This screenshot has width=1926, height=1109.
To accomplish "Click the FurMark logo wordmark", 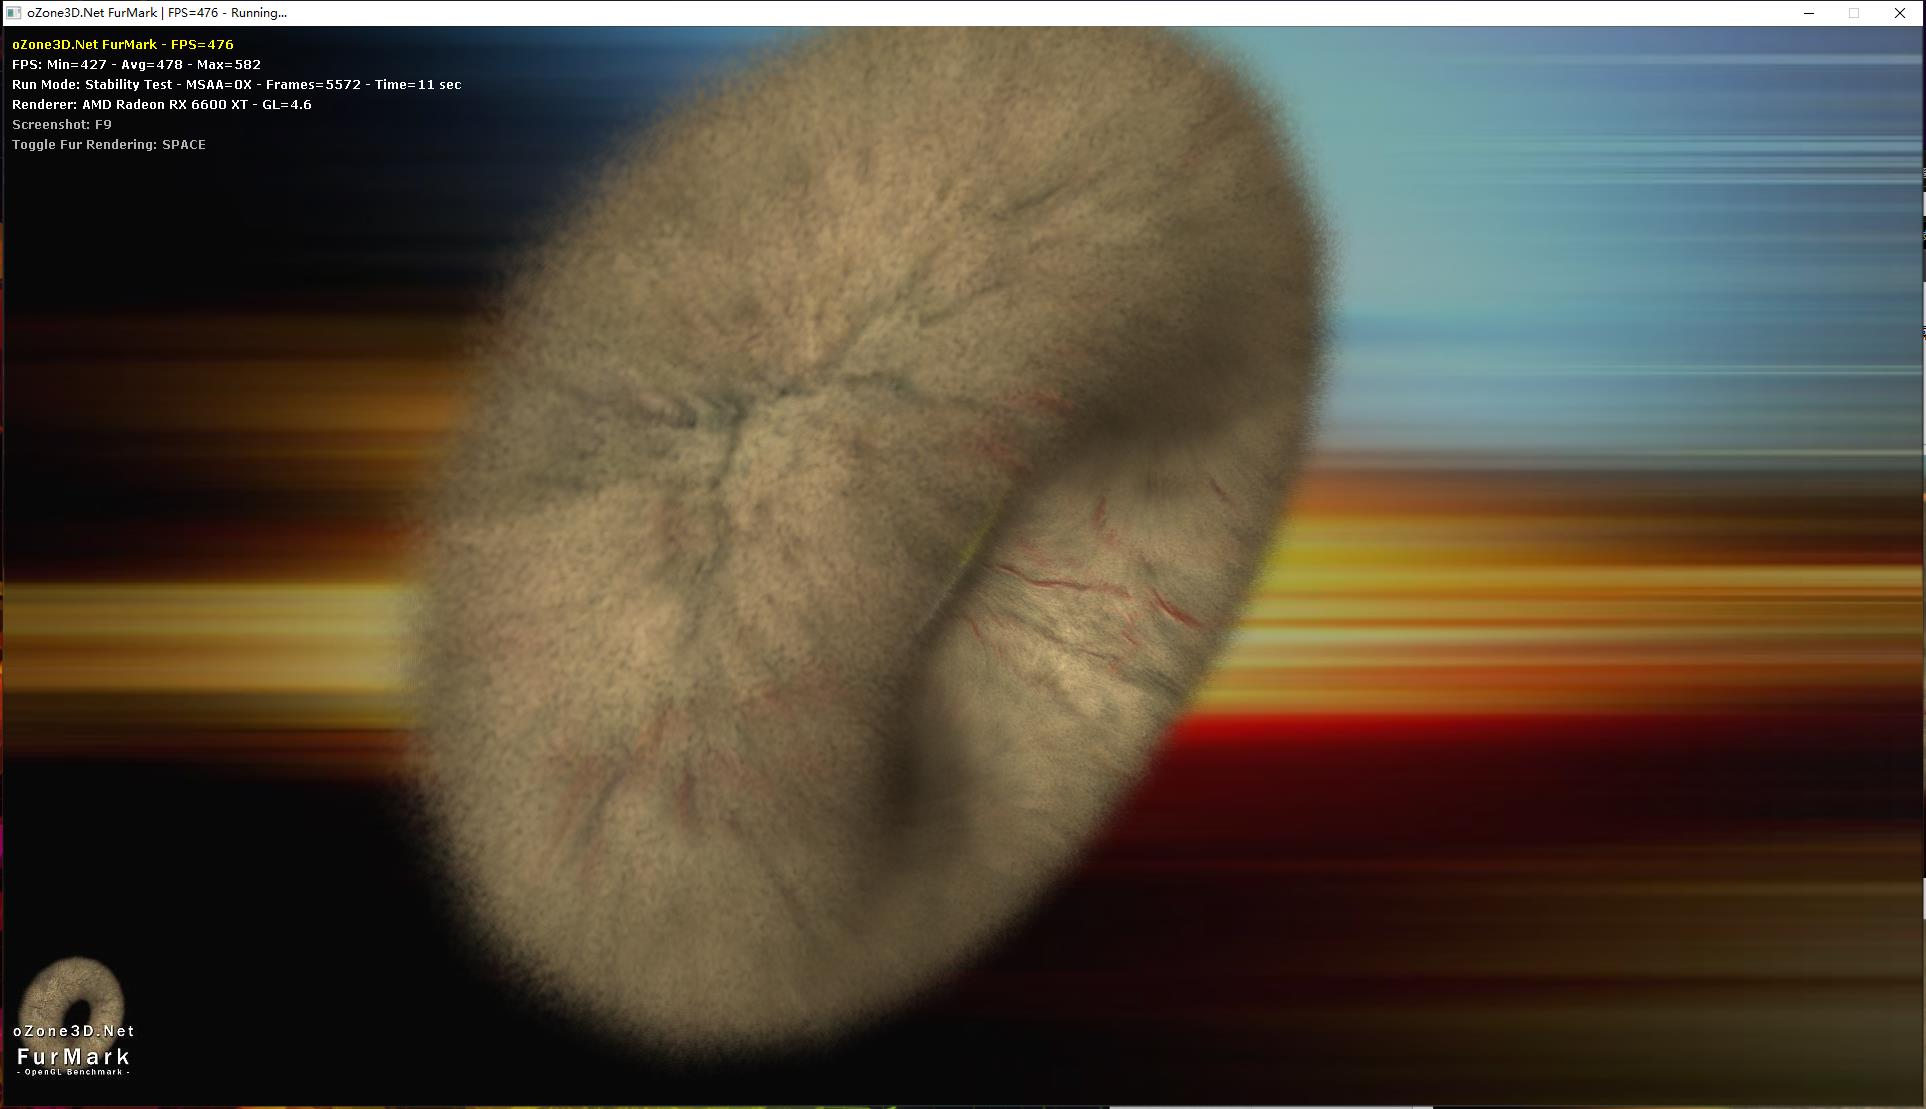I will pos(73,1056).
